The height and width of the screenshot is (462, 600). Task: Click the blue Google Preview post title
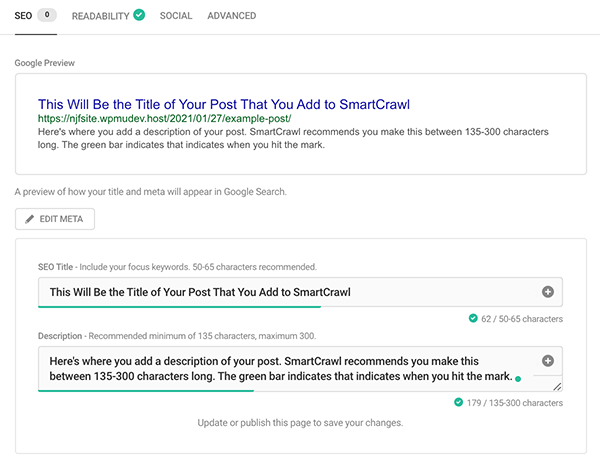tap(224, 103)
